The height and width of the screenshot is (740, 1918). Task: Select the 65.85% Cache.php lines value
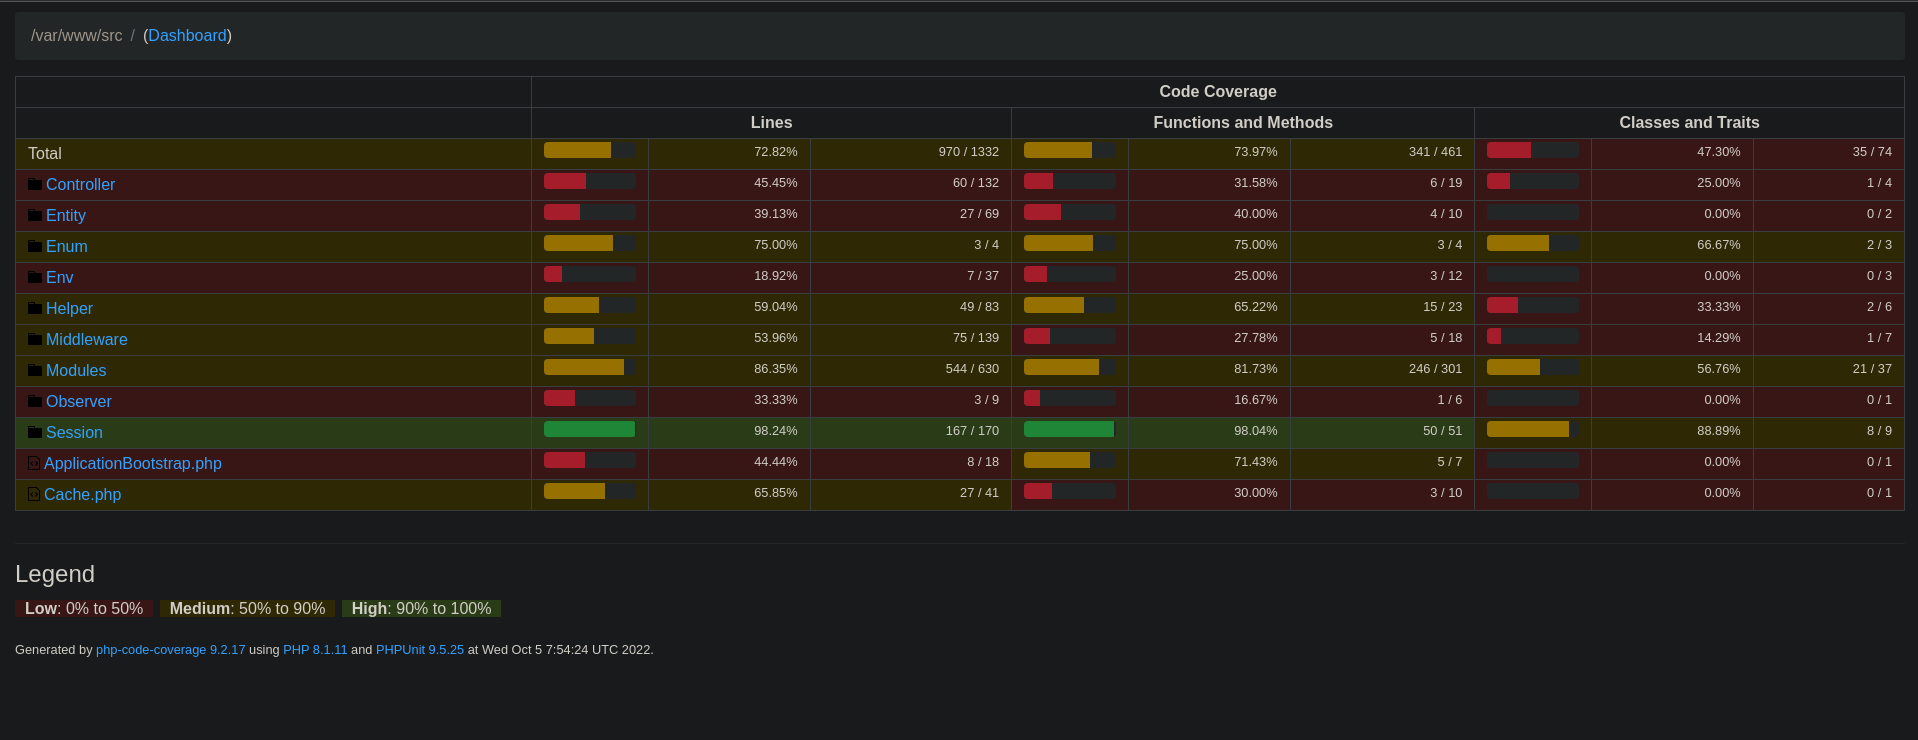[776, 493]
